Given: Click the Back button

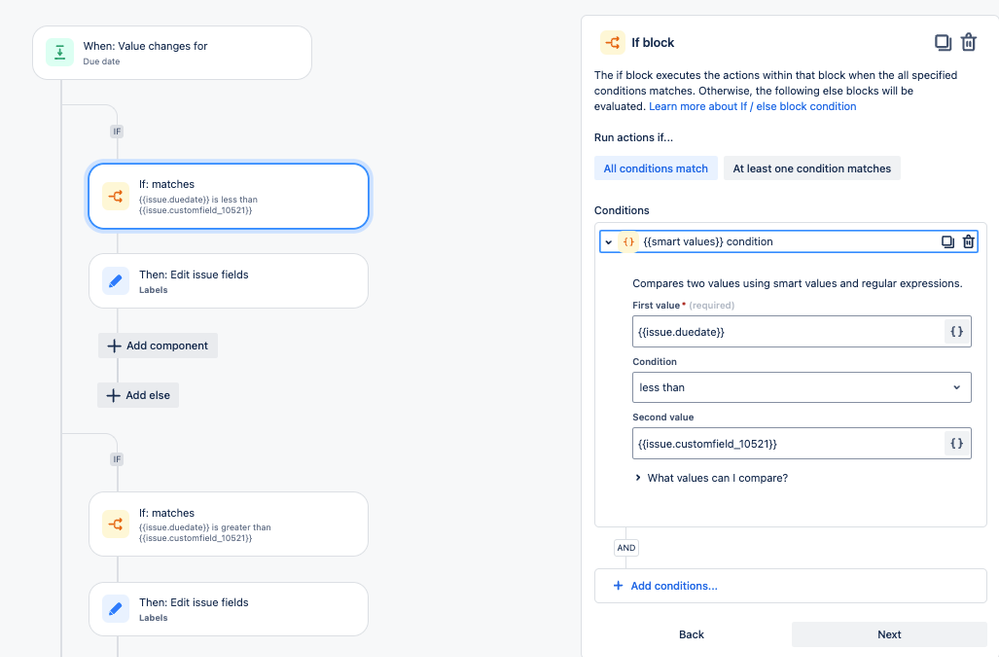Looking at the screenshot, I should pos(691,634).
